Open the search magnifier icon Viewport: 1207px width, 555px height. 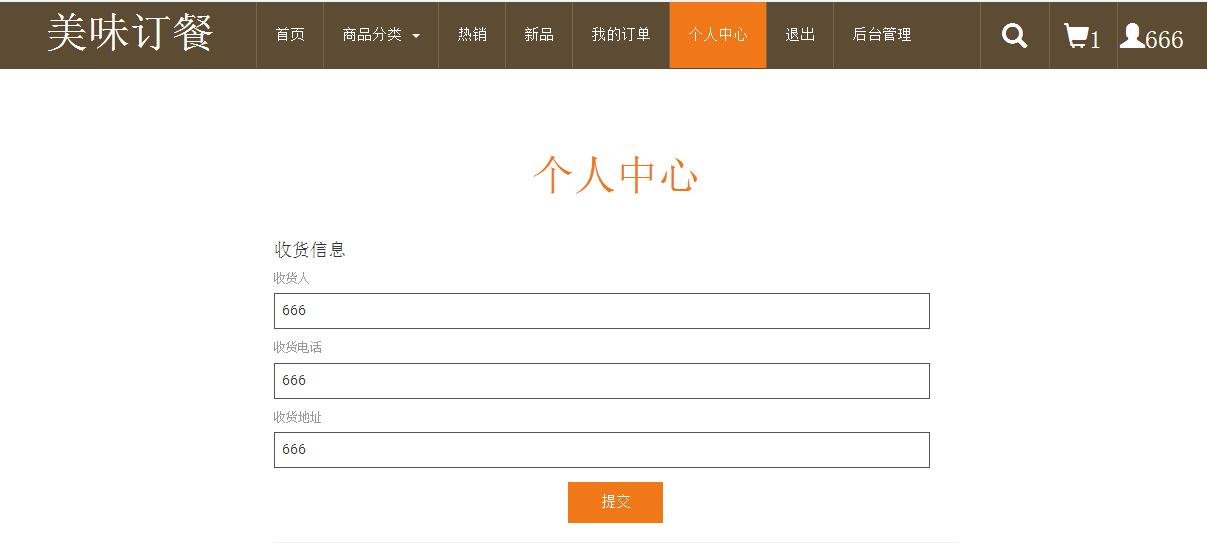click(1014, 36)
